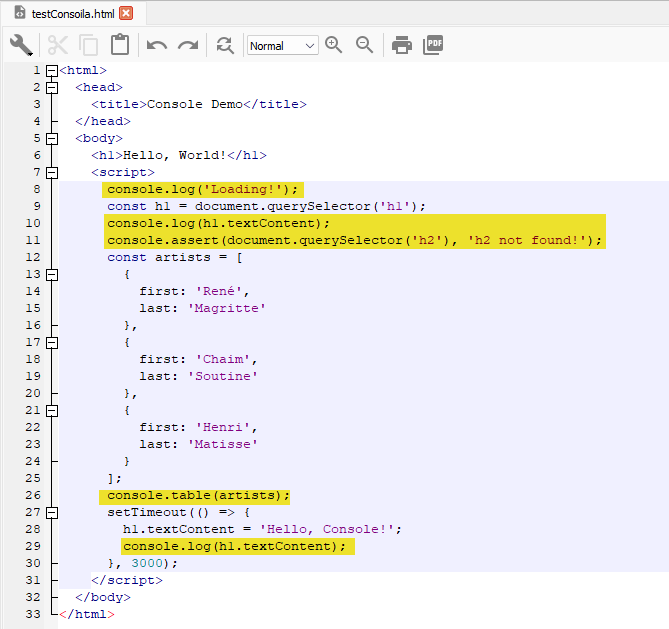This screenshot has height=629, width=669.
Task: Zoom out with the magnifier minus
Action: point(365,45)
